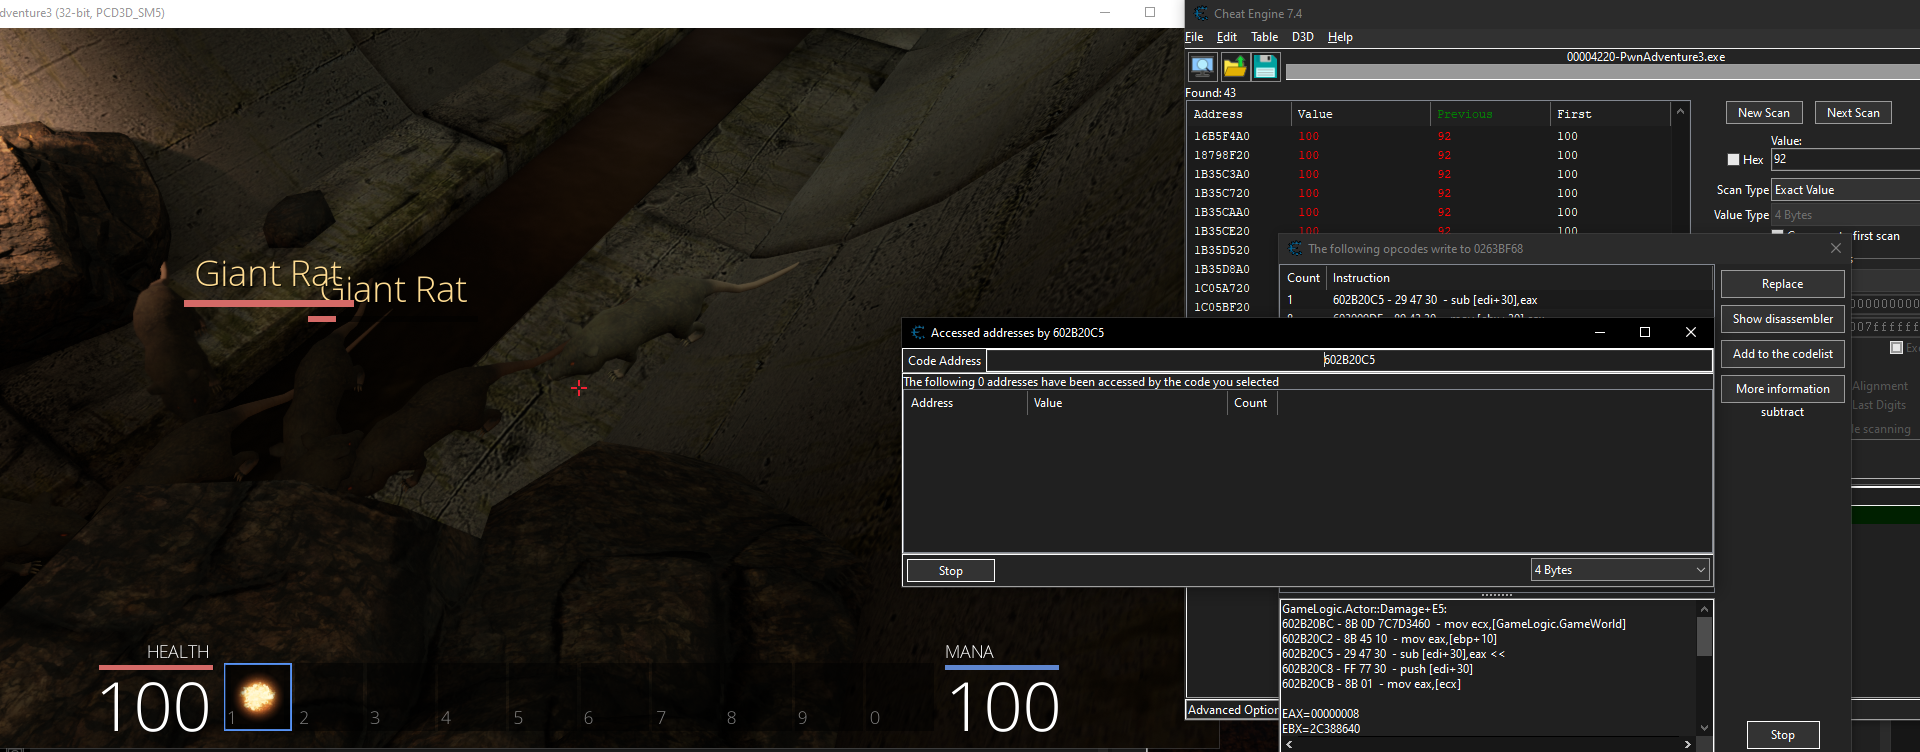Viewport: 1920px width, 752px height.
Task: Click Count column header in Accessed addresses
Action: pyautogui.click(x=1251, y=403)
